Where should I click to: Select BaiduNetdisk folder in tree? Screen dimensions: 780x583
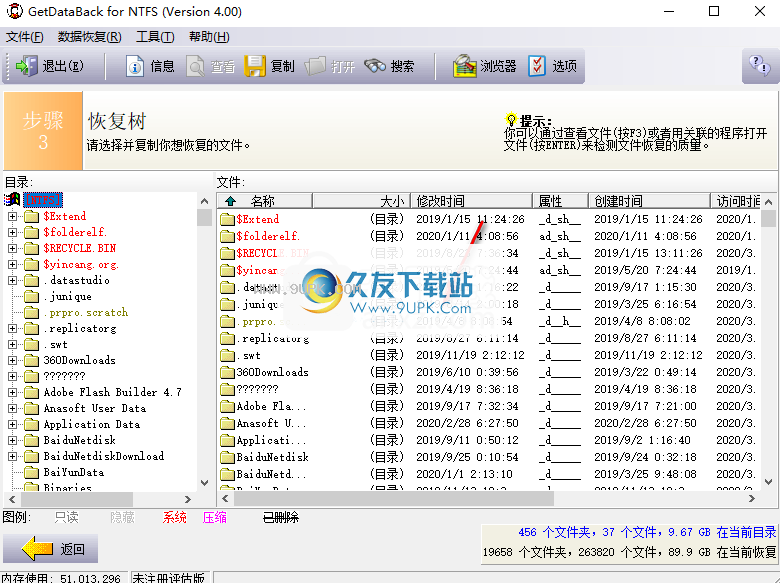tap(80, 440)
